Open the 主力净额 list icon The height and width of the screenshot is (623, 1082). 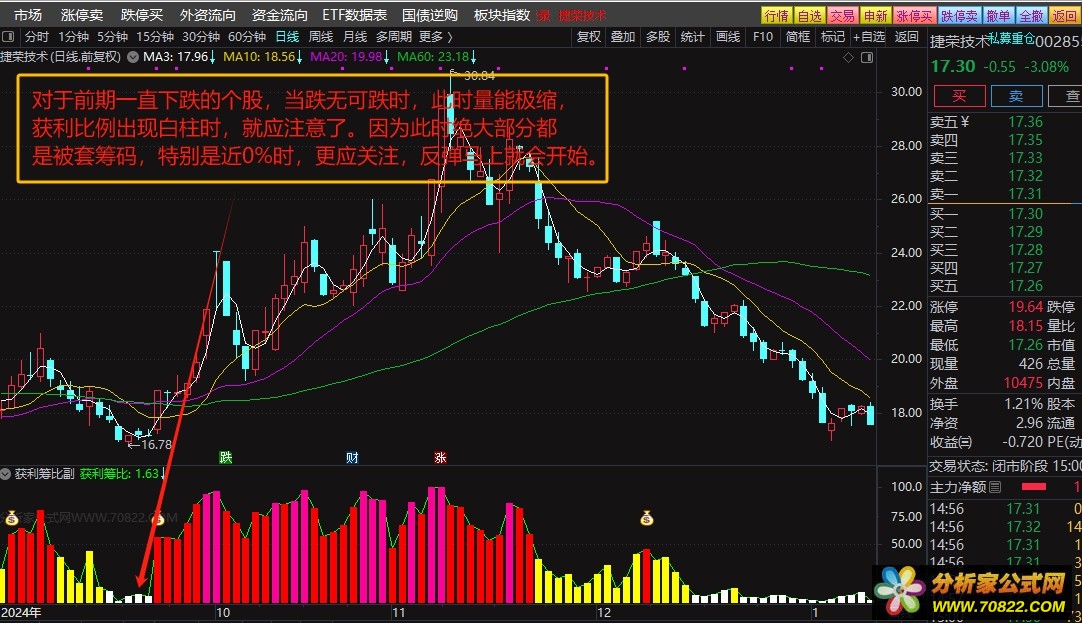point(995,487)
